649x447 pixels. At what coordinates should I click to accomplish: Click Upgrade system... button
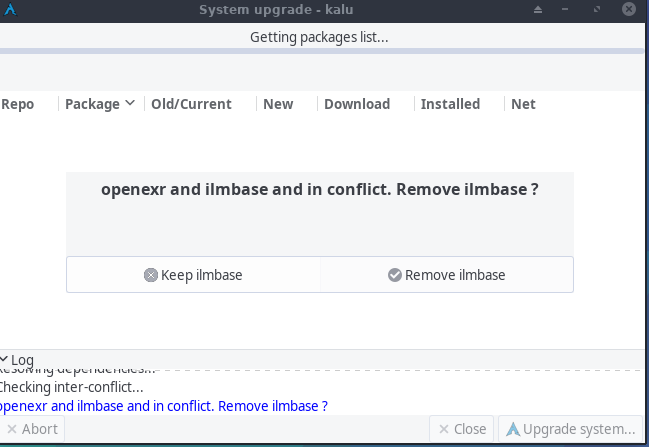coord(571,429)
